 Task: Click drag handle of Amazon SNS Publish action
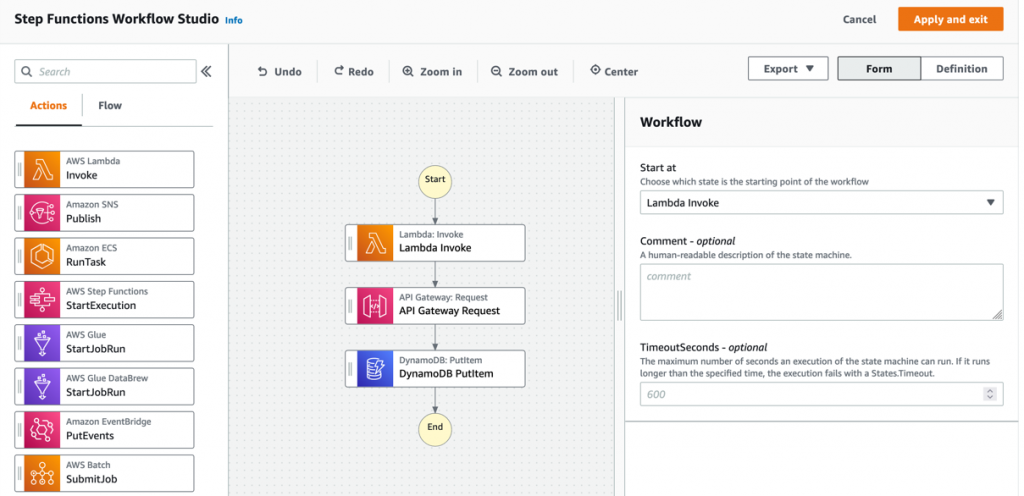(20, 213)
